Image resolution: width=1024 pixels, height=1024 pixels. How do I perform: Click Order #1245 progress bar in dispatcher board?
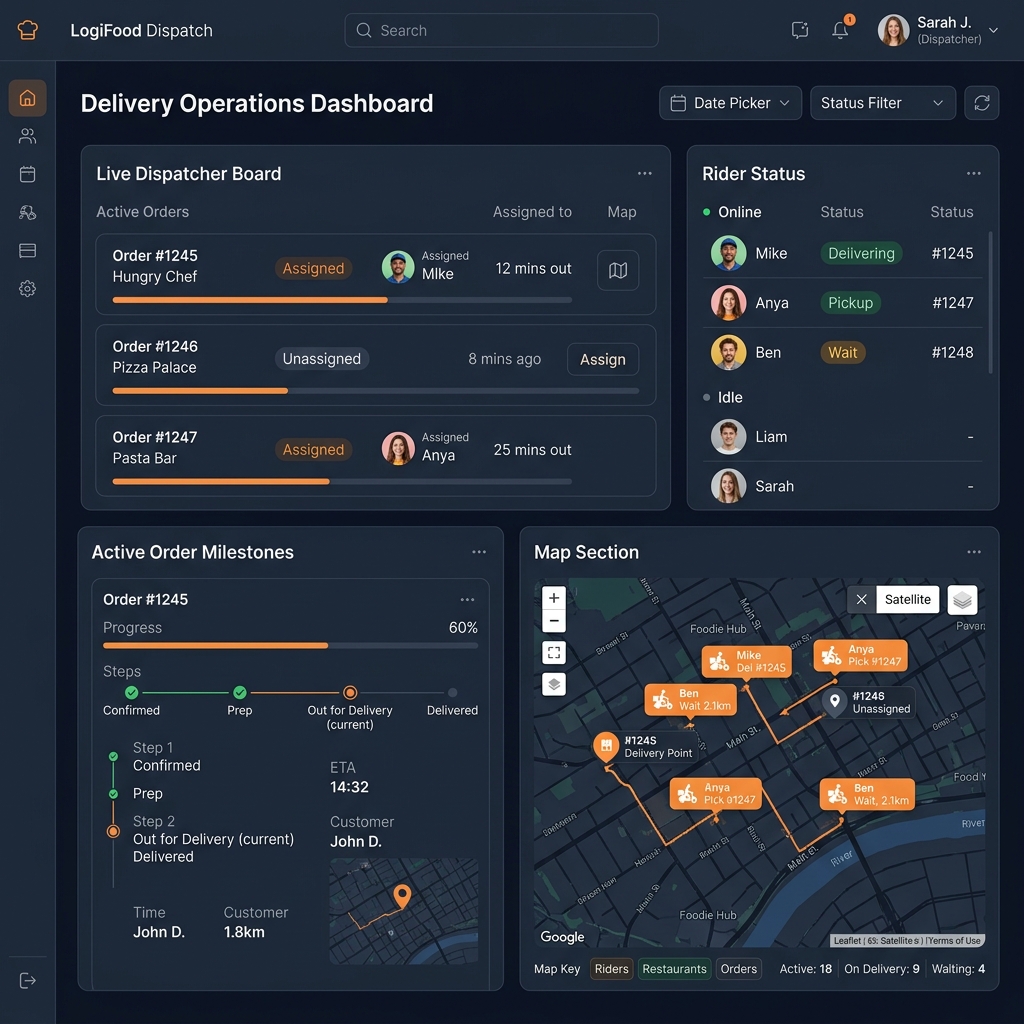[x=342, y=300]
